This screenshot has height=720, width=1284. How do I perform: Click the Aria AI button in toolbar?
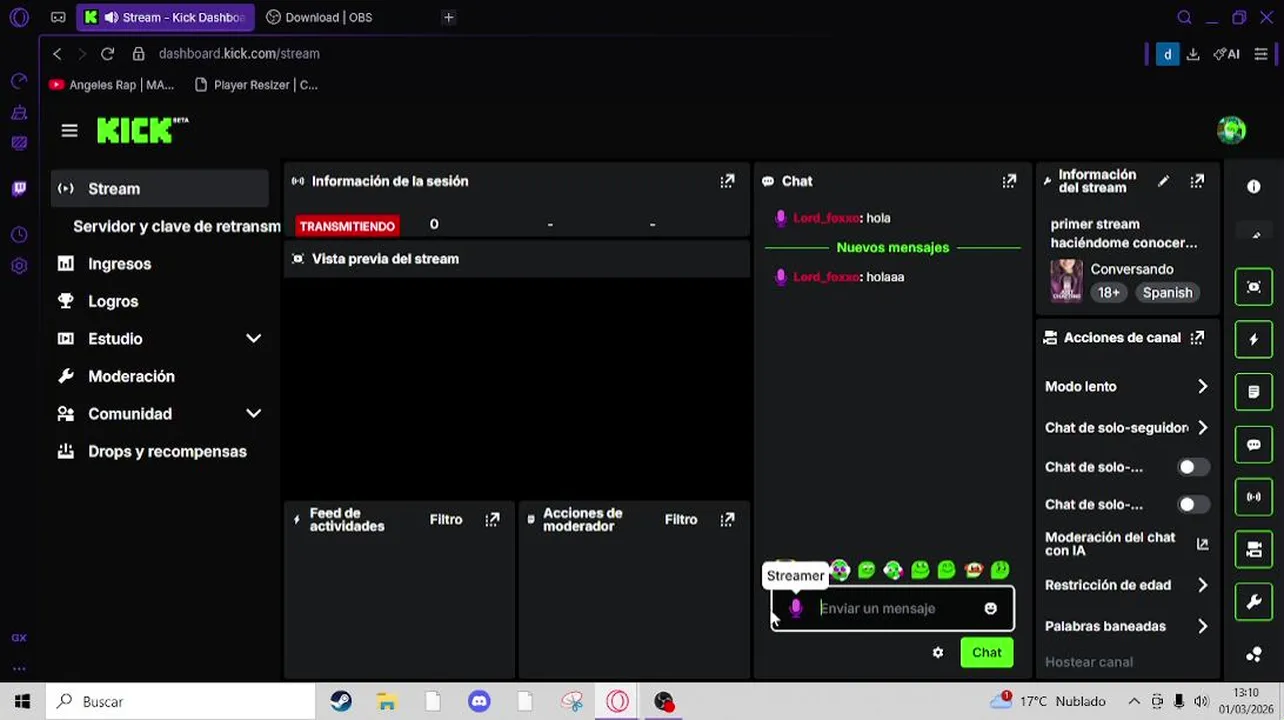(x=1226, y=54)
